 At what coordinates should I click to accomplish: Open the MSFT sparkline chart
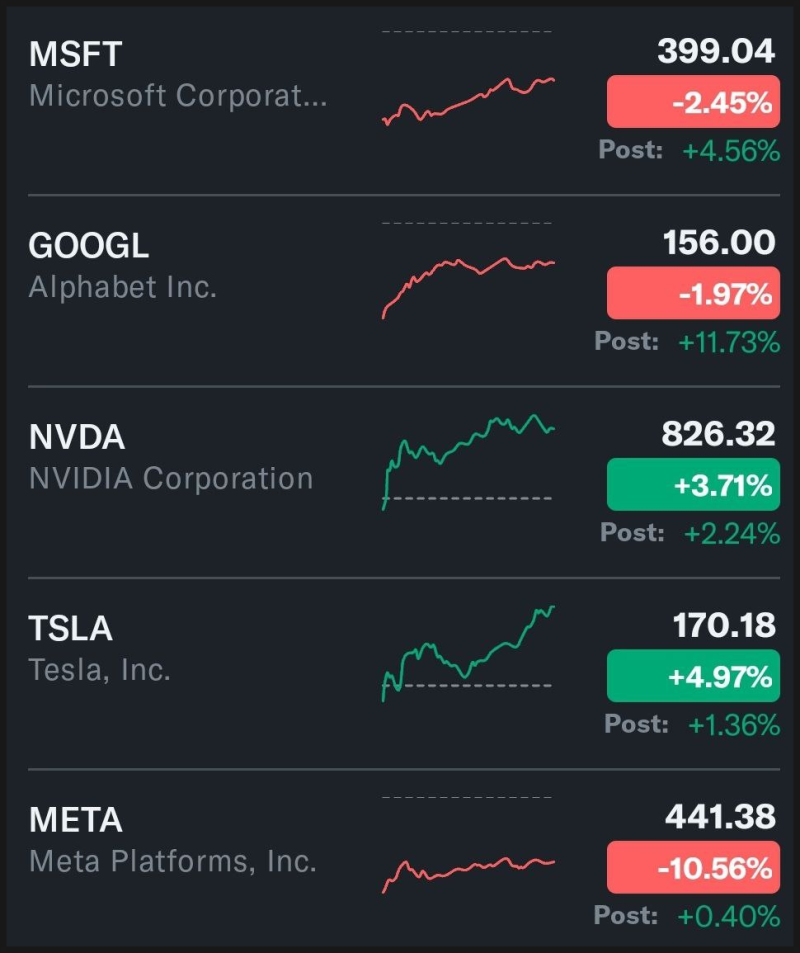coord(468,100)
